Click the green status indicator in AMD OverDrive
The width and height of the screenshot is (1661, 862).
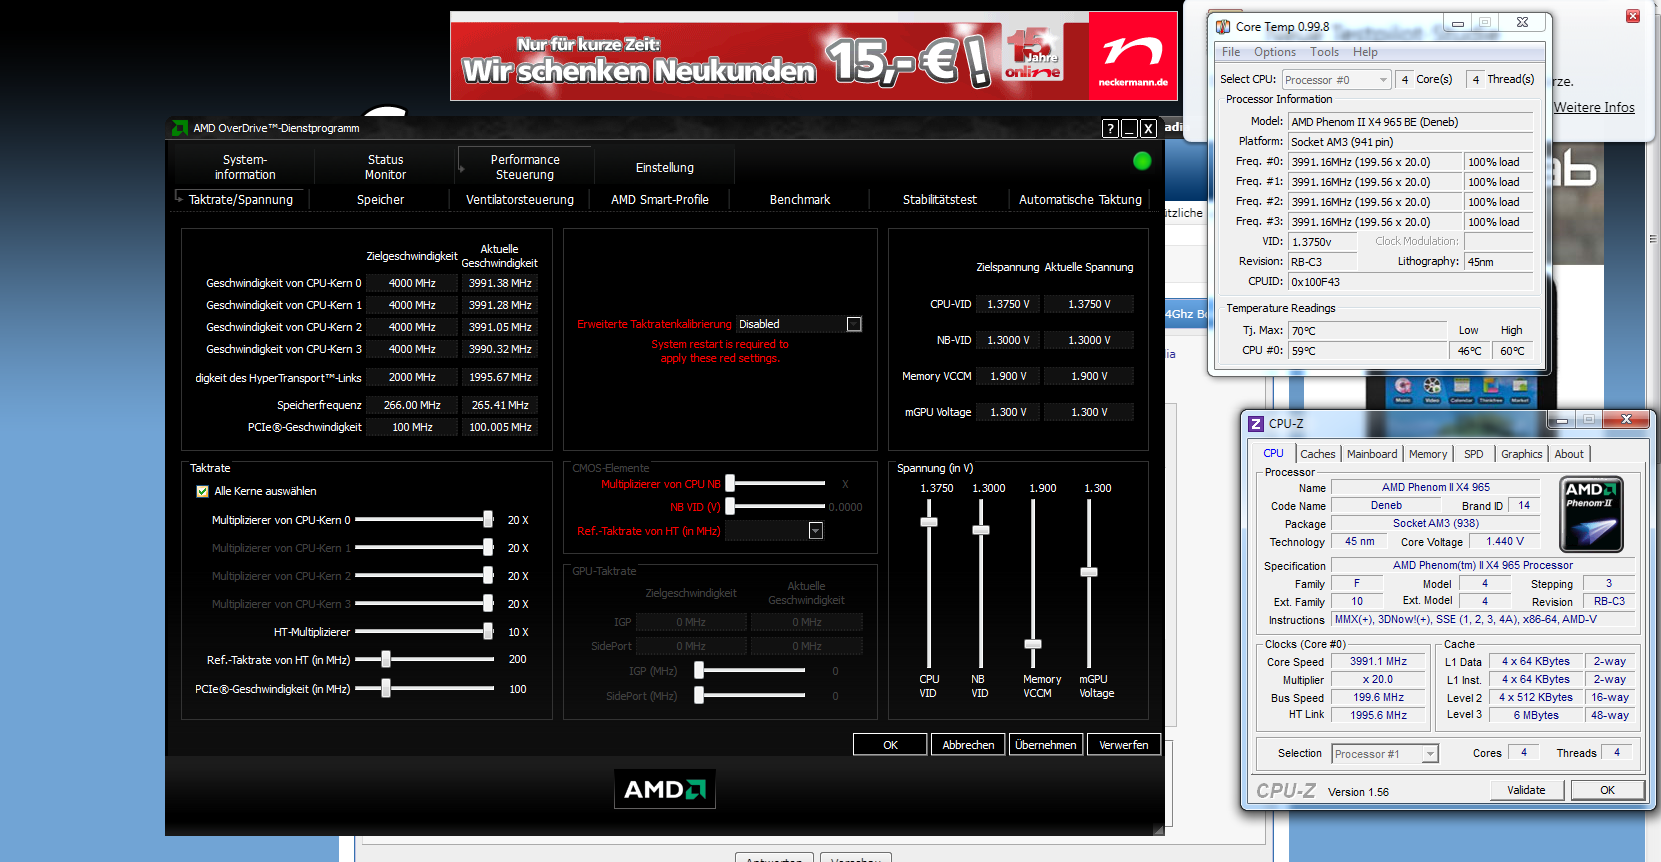1142,161
